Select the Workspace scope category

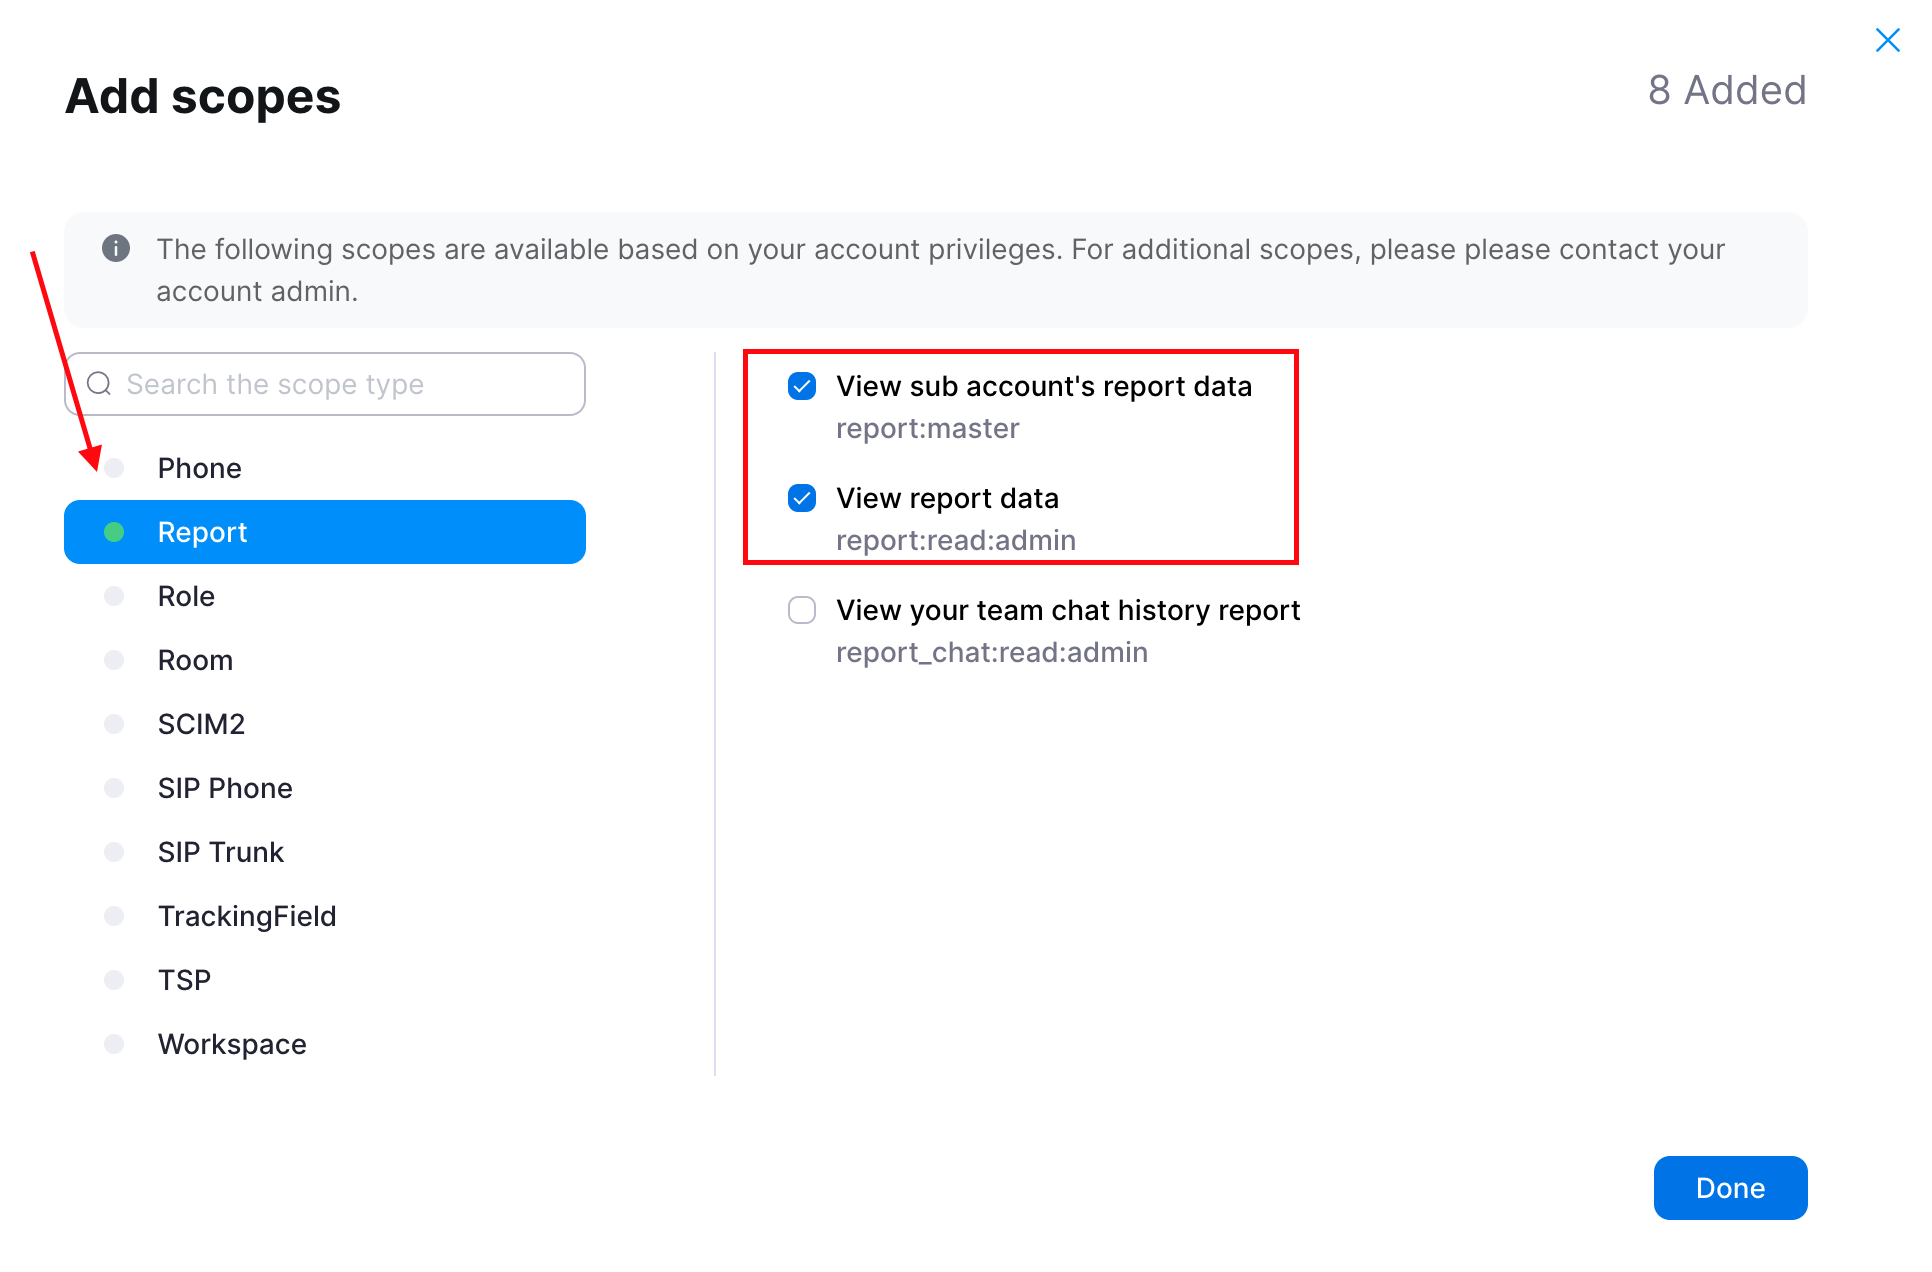point(325,1044)
